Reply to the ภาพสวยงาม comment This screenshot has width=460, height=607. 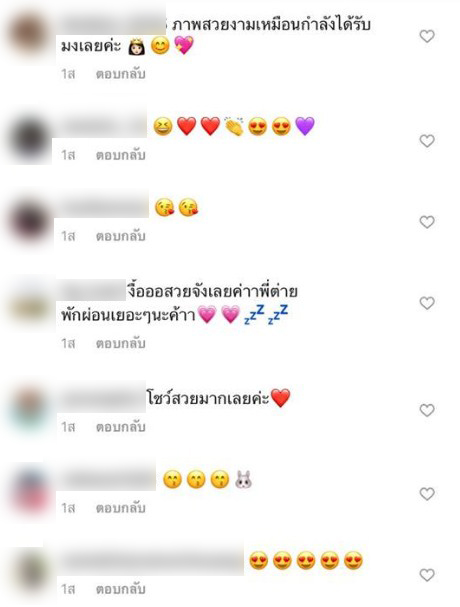pos(120,74)
